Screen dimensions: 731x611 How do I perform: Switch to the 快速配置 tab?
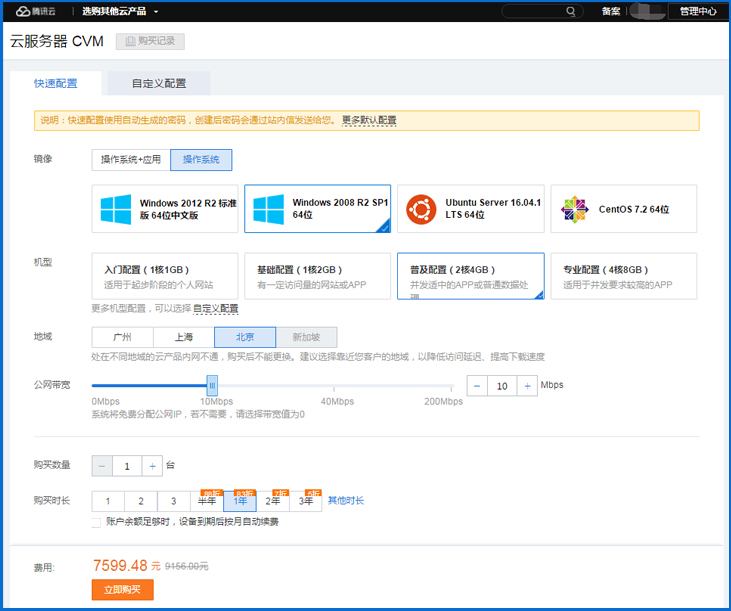click(x=55, y=83)
